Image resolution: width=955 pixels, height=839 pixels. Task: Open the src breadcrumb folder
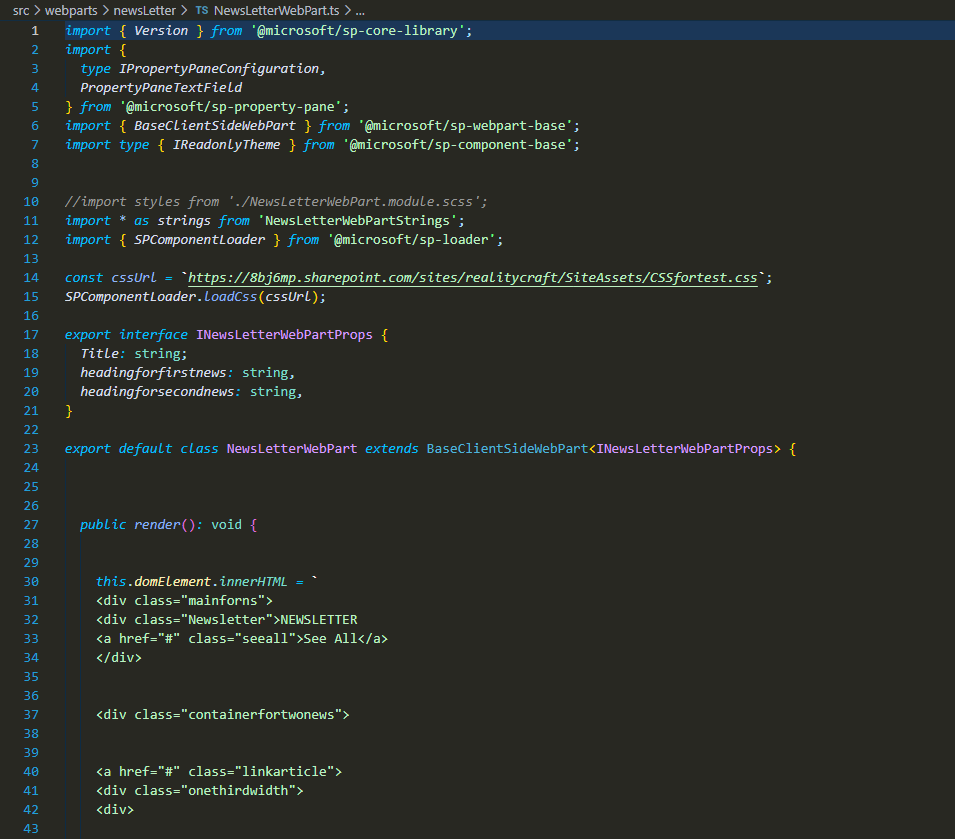tap(21, 10)
